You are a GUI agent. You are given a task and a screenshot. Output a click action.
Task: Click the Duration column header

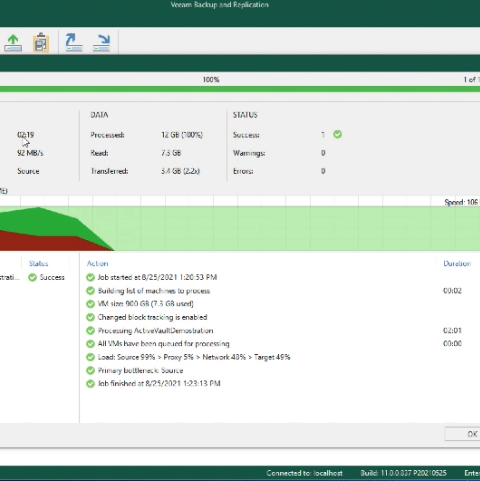457,263
